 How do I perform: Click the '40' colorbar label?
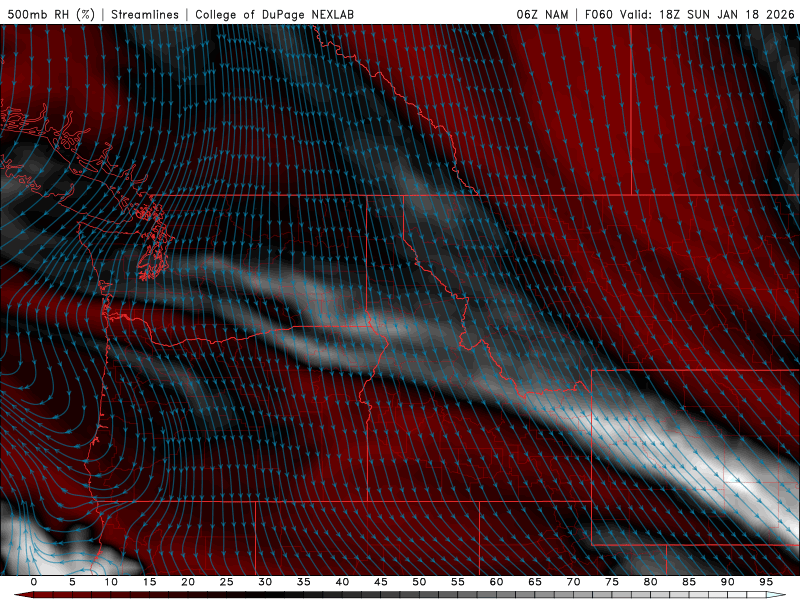click(342, 582)
